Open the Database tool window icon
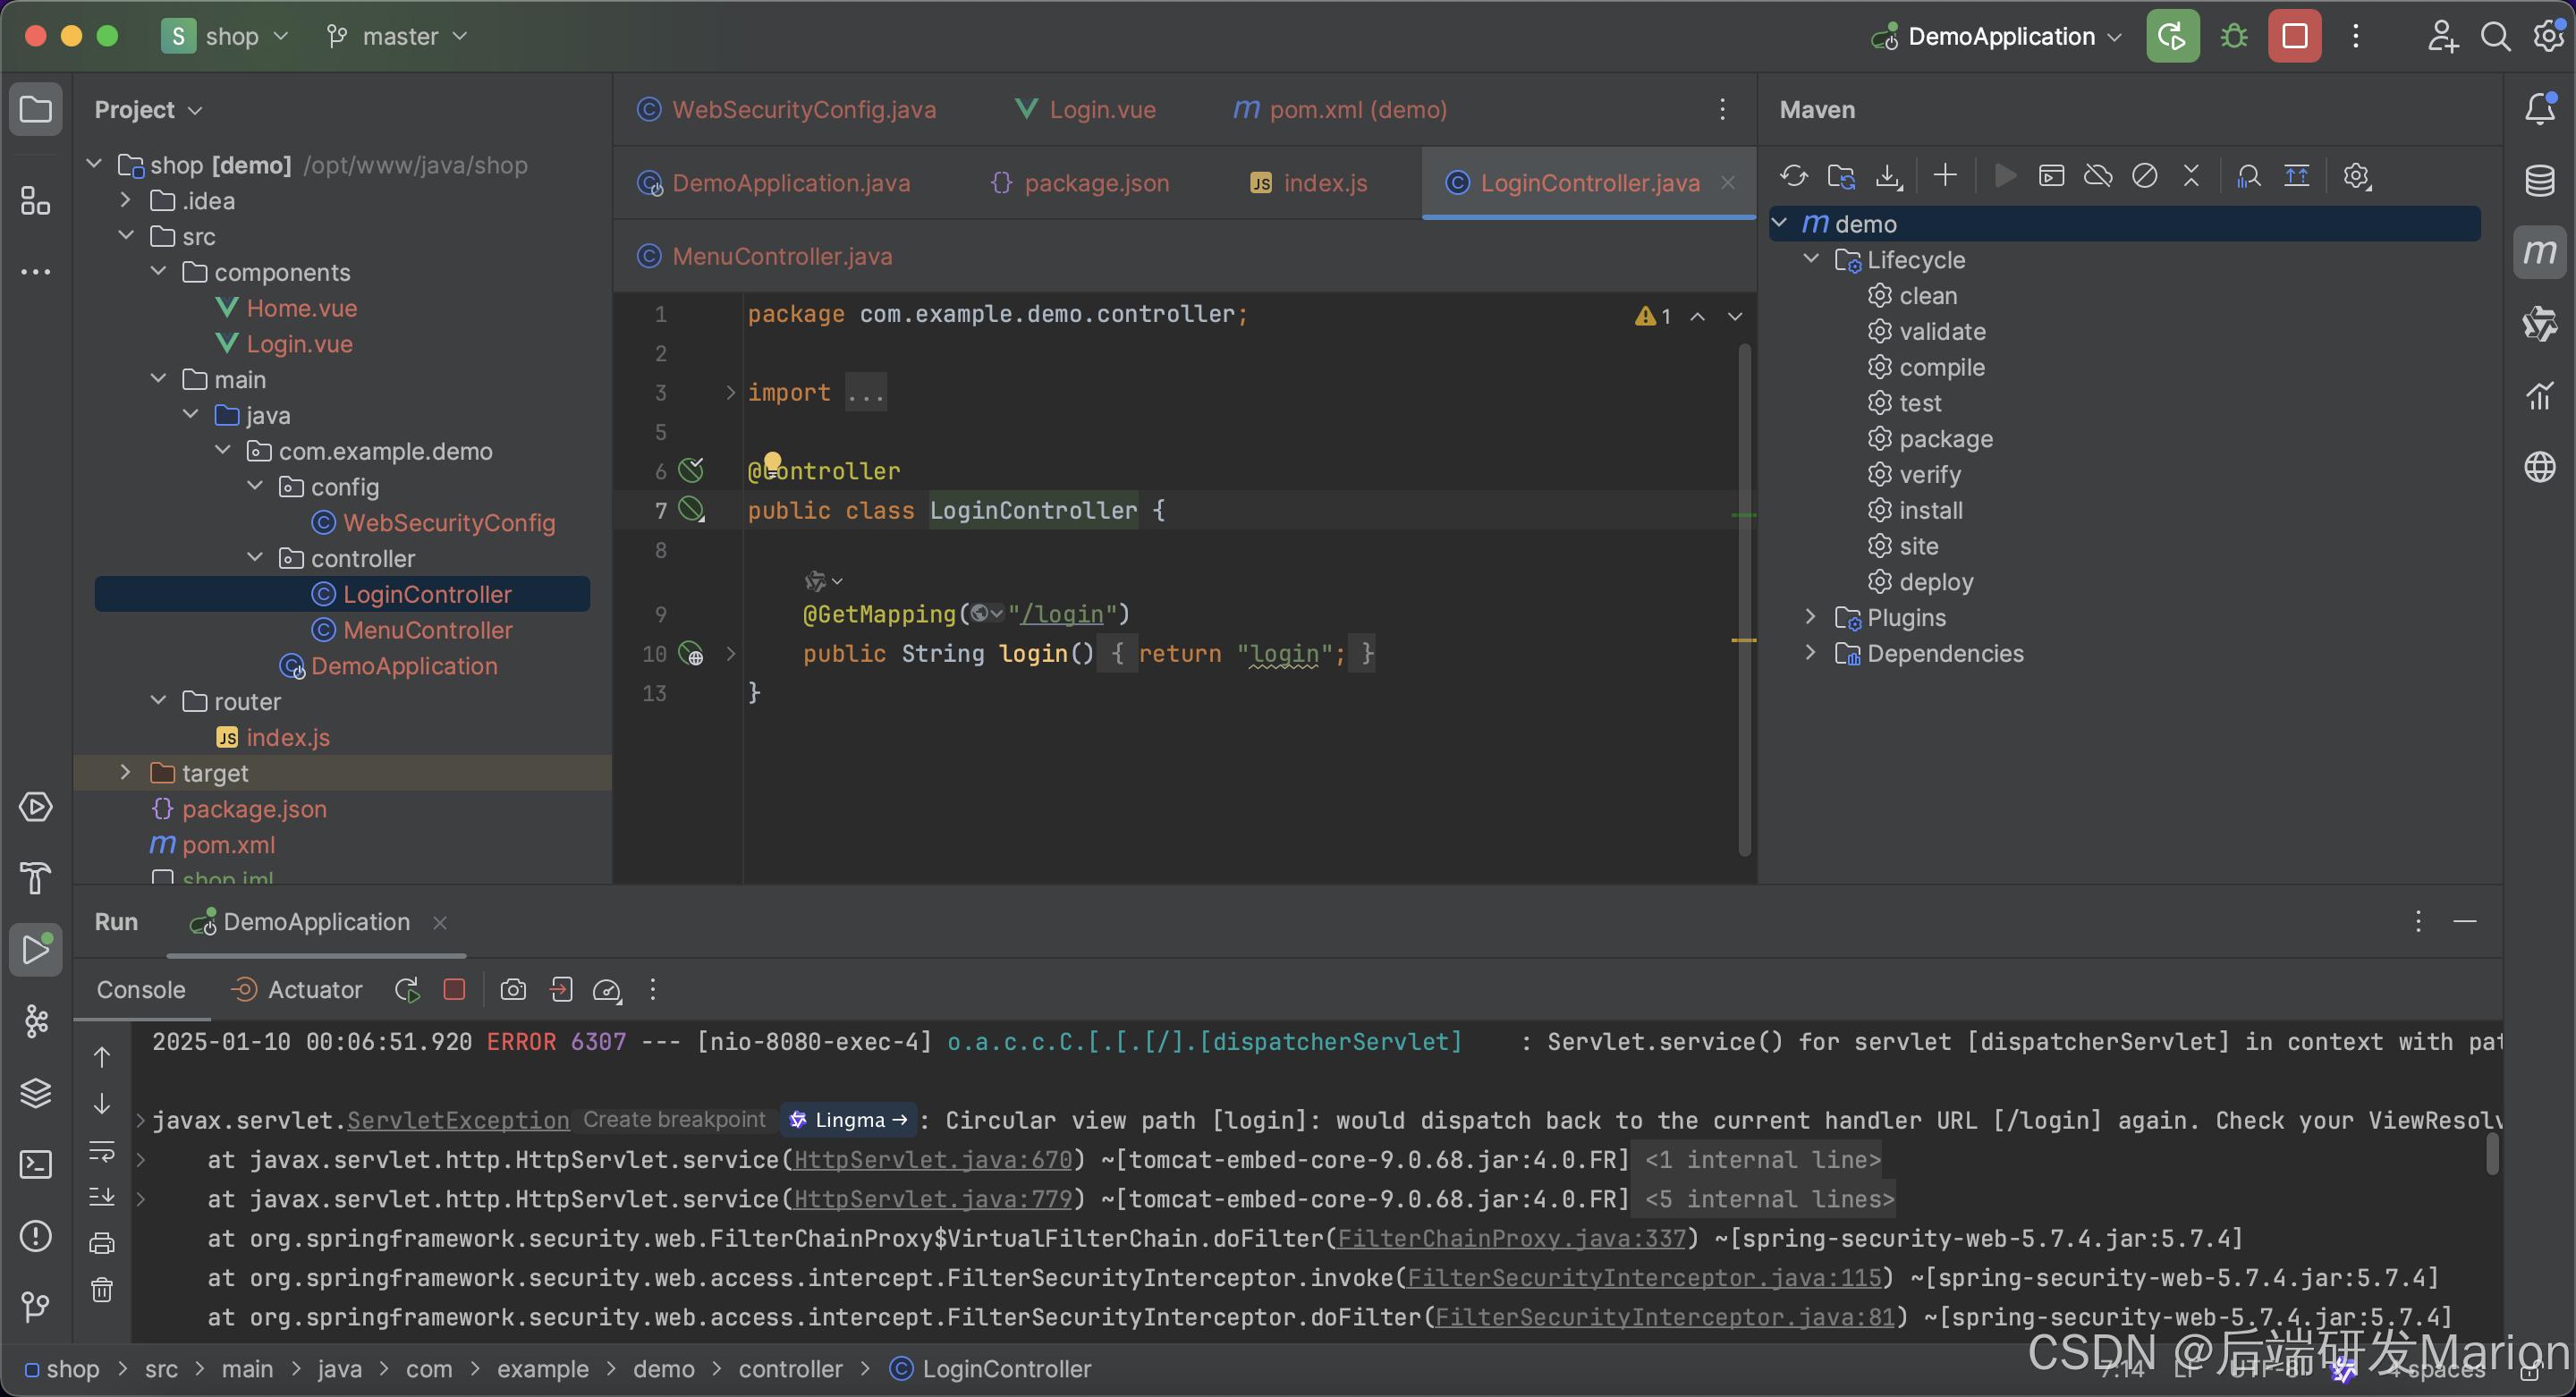The width and height of the screenshot is (2576, 1397). 2539,181
